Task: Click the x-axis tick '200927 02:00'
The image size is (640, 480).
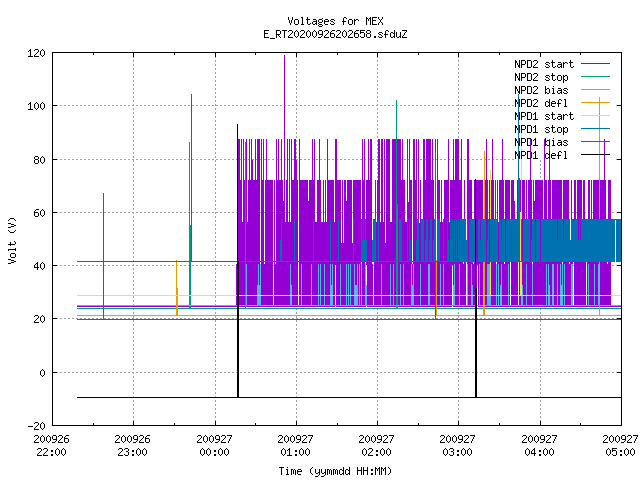Action: [x=376, y=446]
